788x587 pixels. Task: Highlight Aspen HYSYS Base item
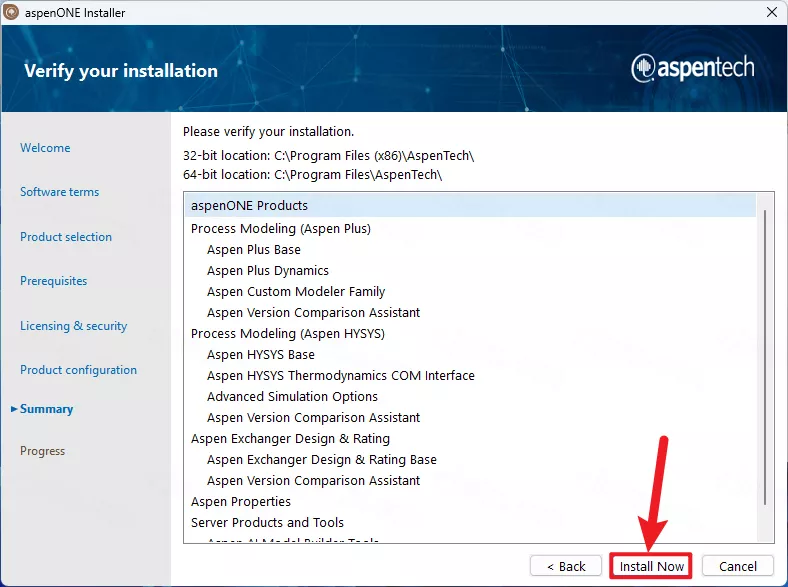260,355
